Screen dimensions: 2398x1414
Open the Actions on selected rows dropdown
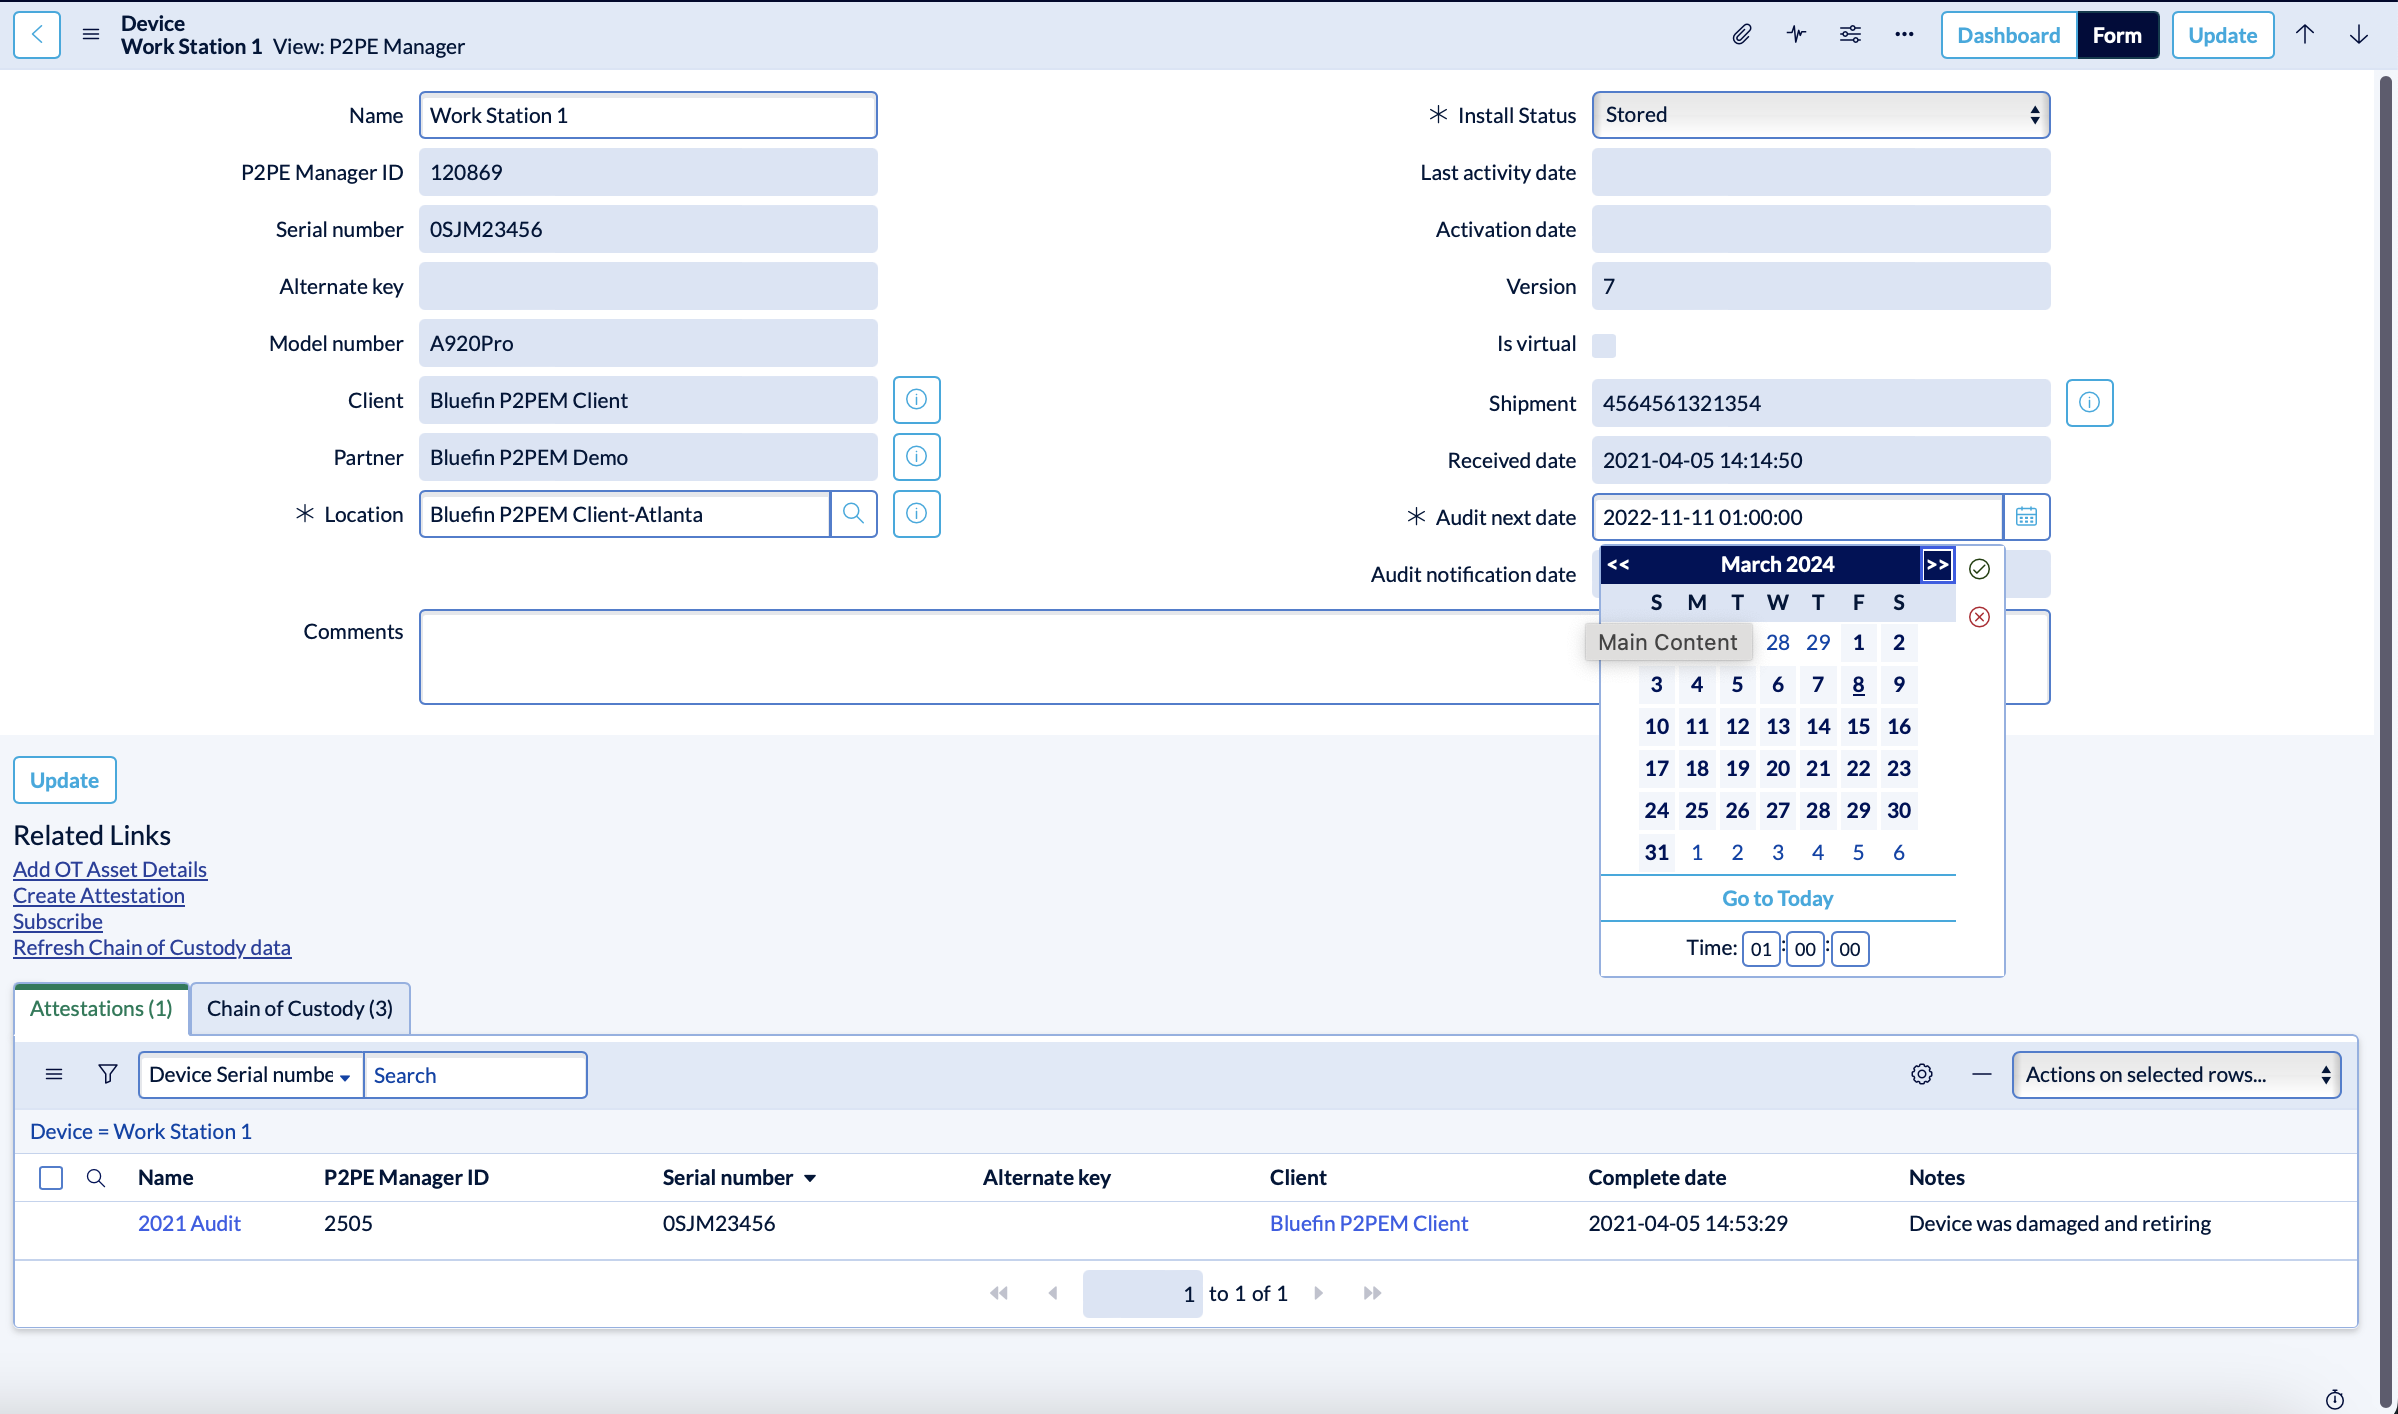tap(2175, 1074)
